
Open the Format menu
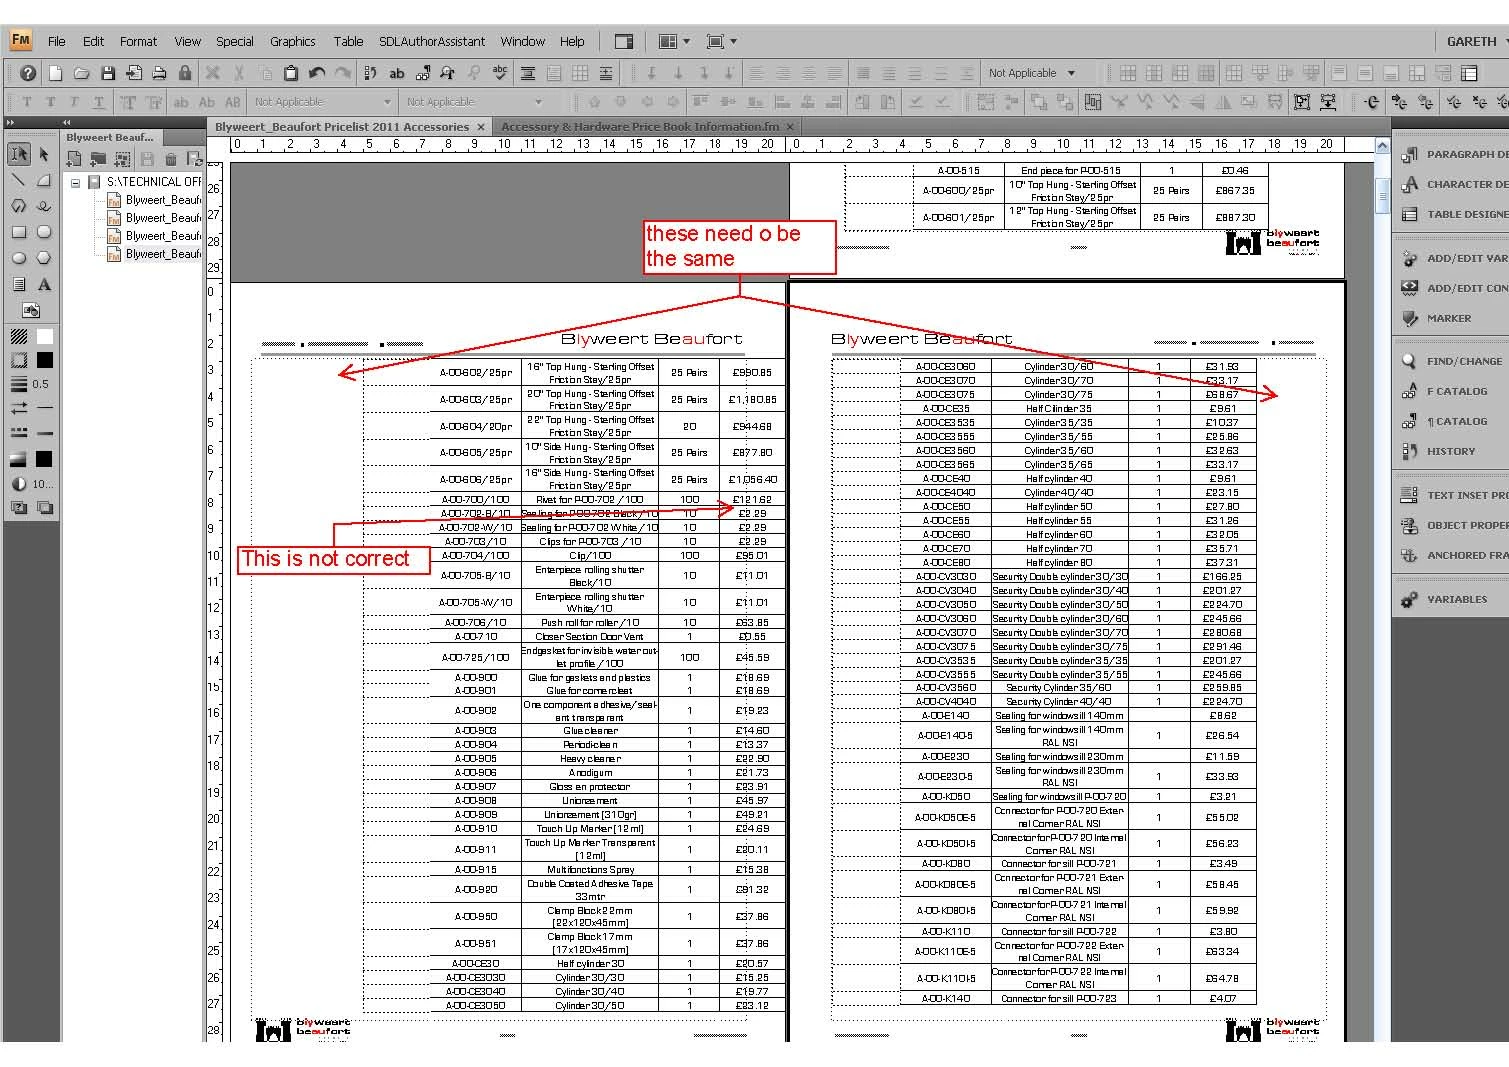pos(138,41)
